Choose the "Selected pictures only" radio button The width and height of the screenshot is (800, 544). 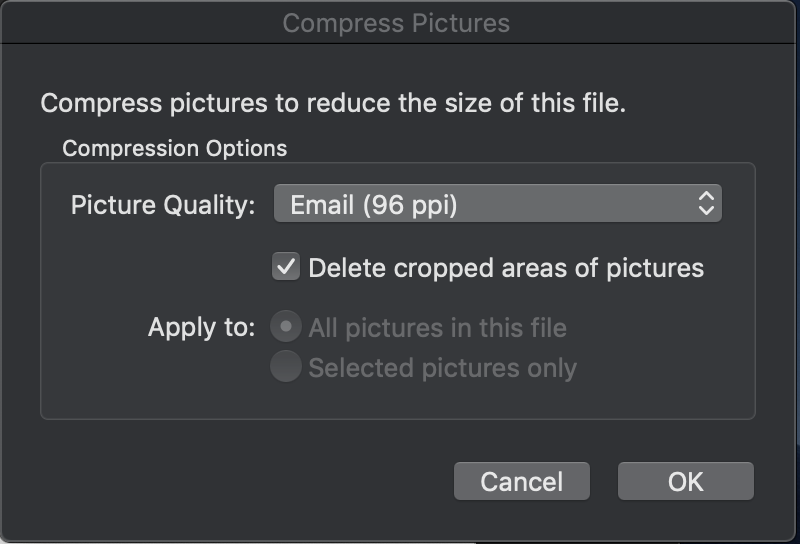tap(286, 367)
